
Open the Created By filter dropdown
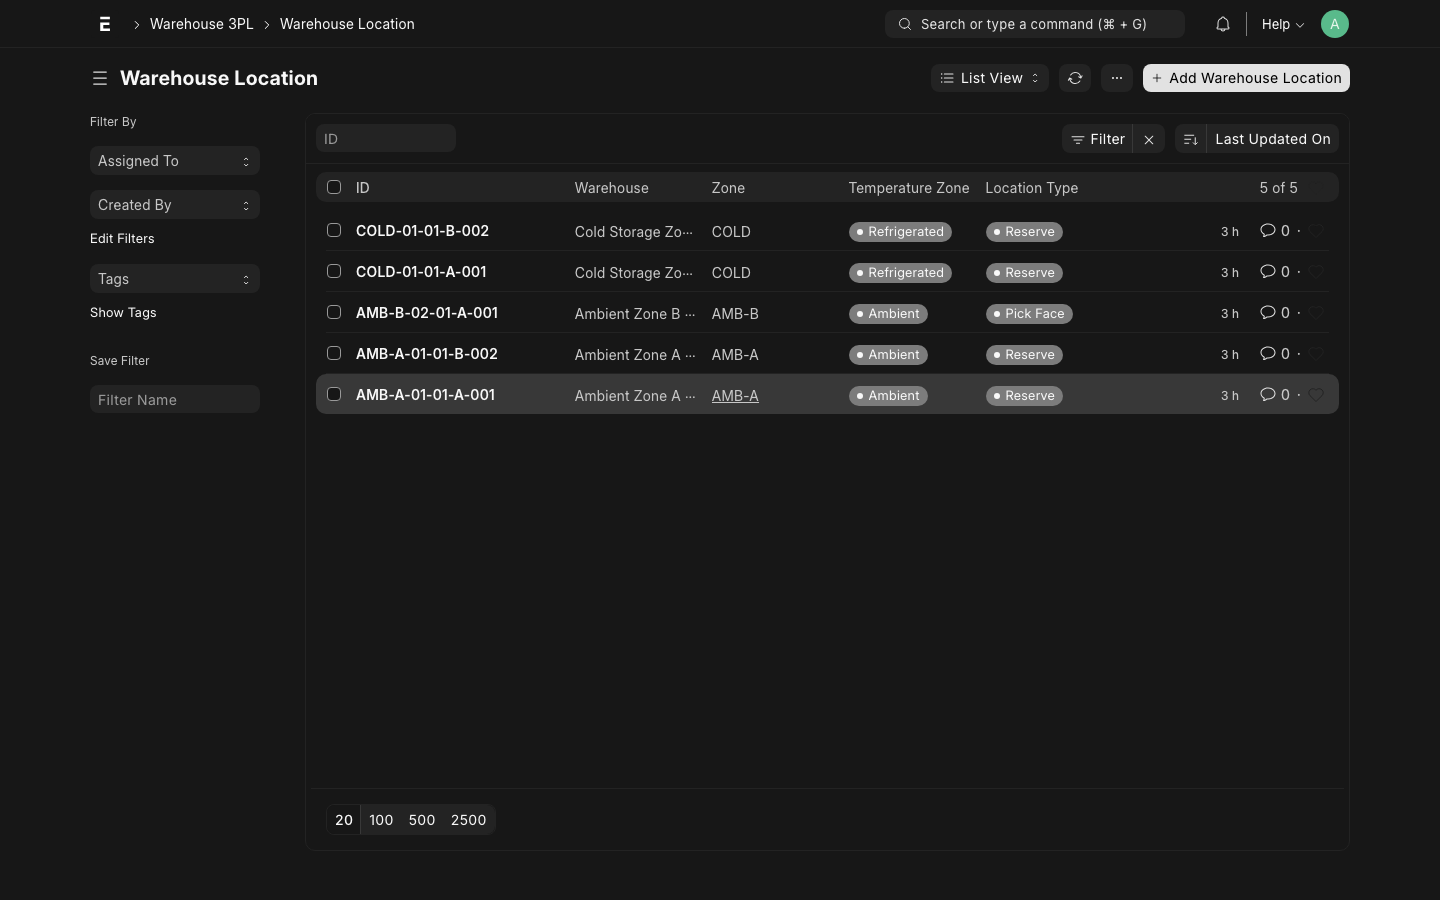pos(175,205)
